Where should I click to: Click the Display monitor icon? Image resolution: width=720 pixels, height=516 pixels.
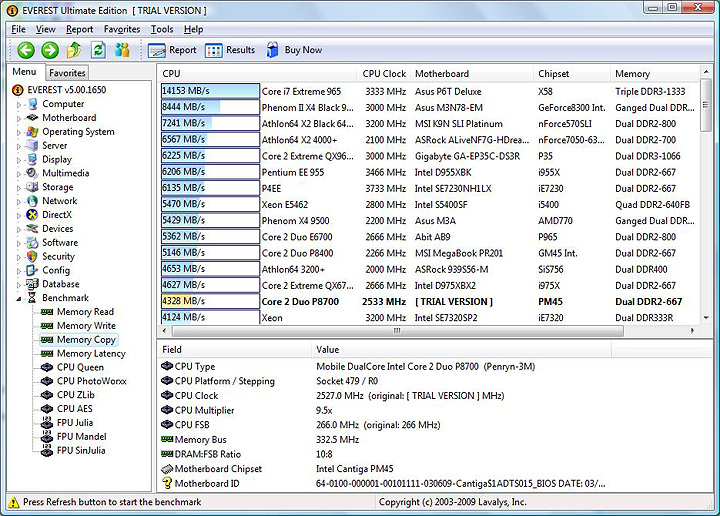point(32,159)
